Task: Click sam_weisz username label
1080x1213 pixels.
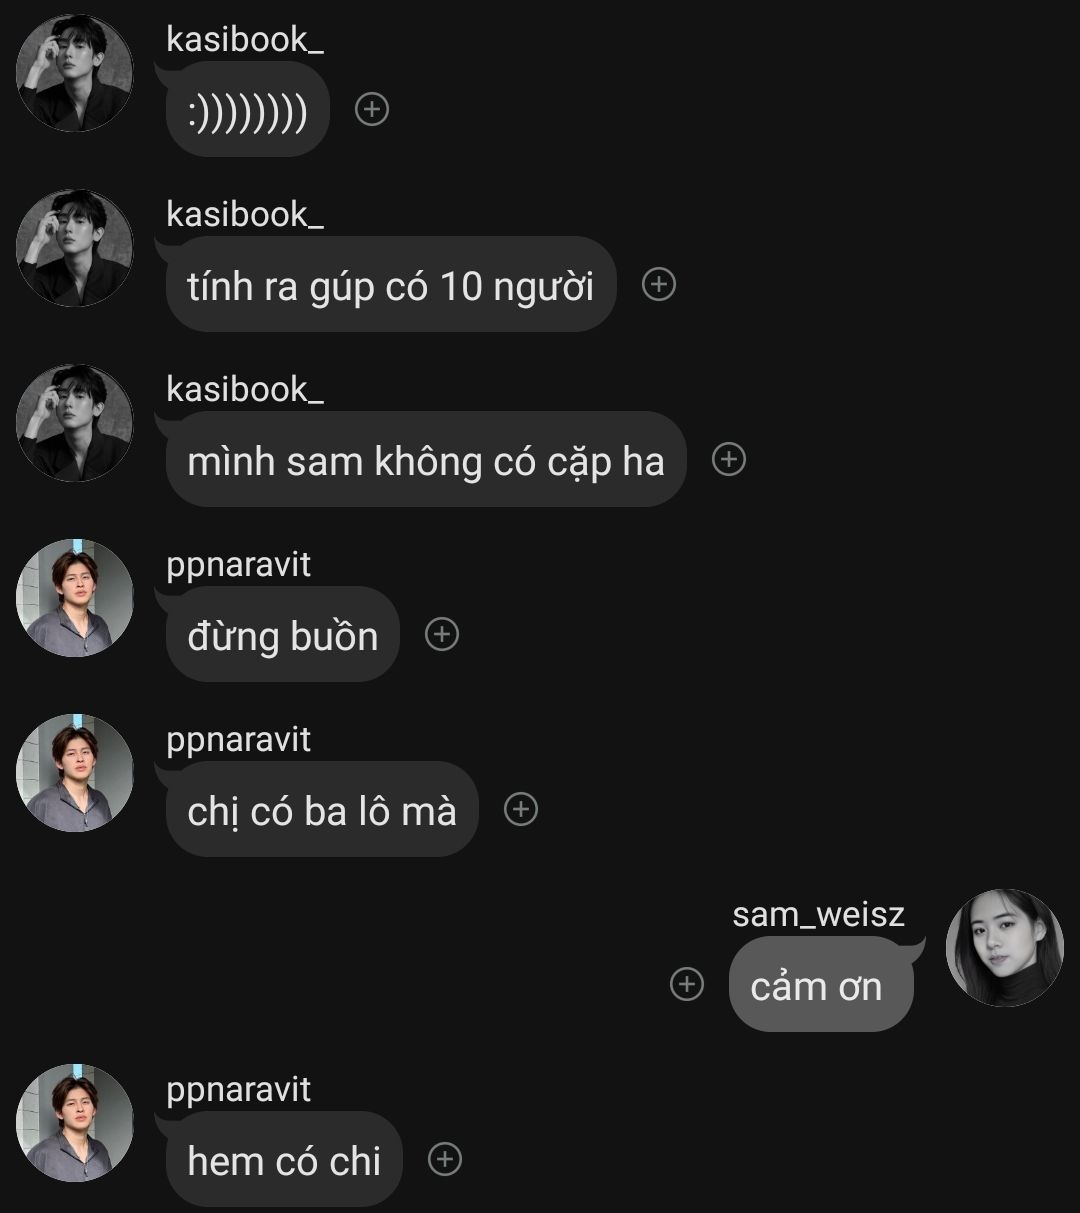Action: click(x=818, y=914)
